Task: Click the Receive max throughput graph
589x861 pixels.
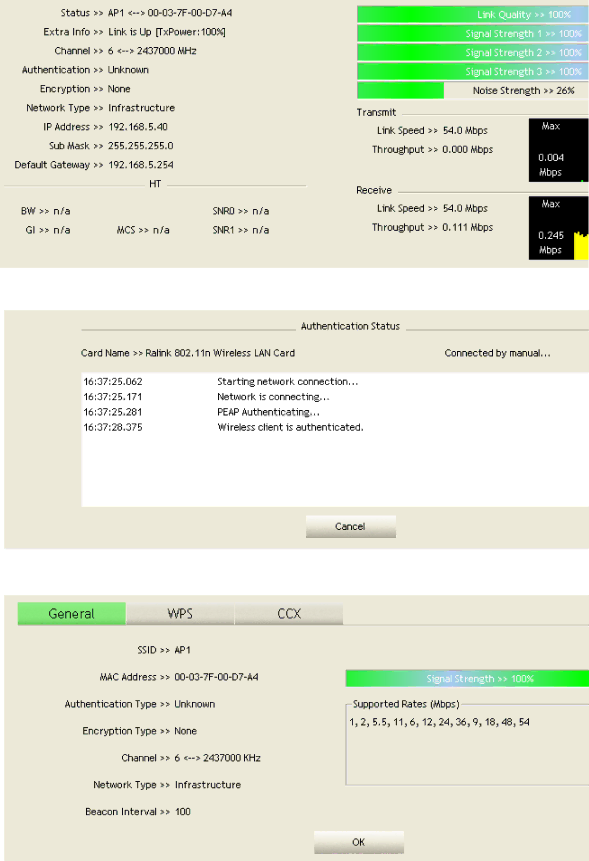Action: click(558, 228)
